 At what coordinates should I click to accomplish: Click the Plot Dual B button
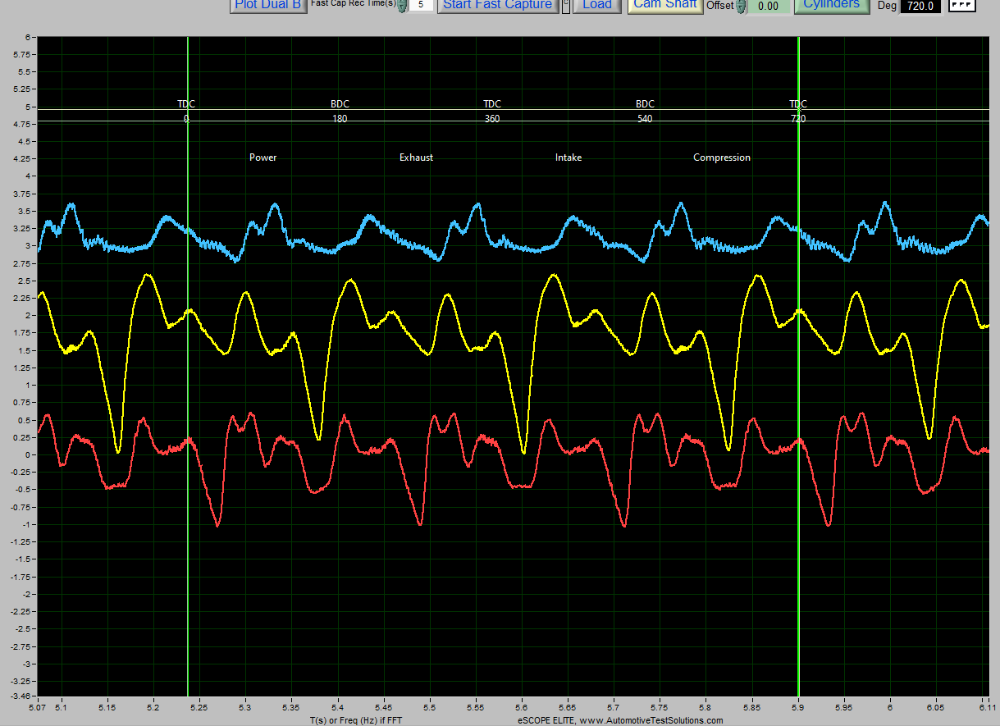tap(268, 5)
